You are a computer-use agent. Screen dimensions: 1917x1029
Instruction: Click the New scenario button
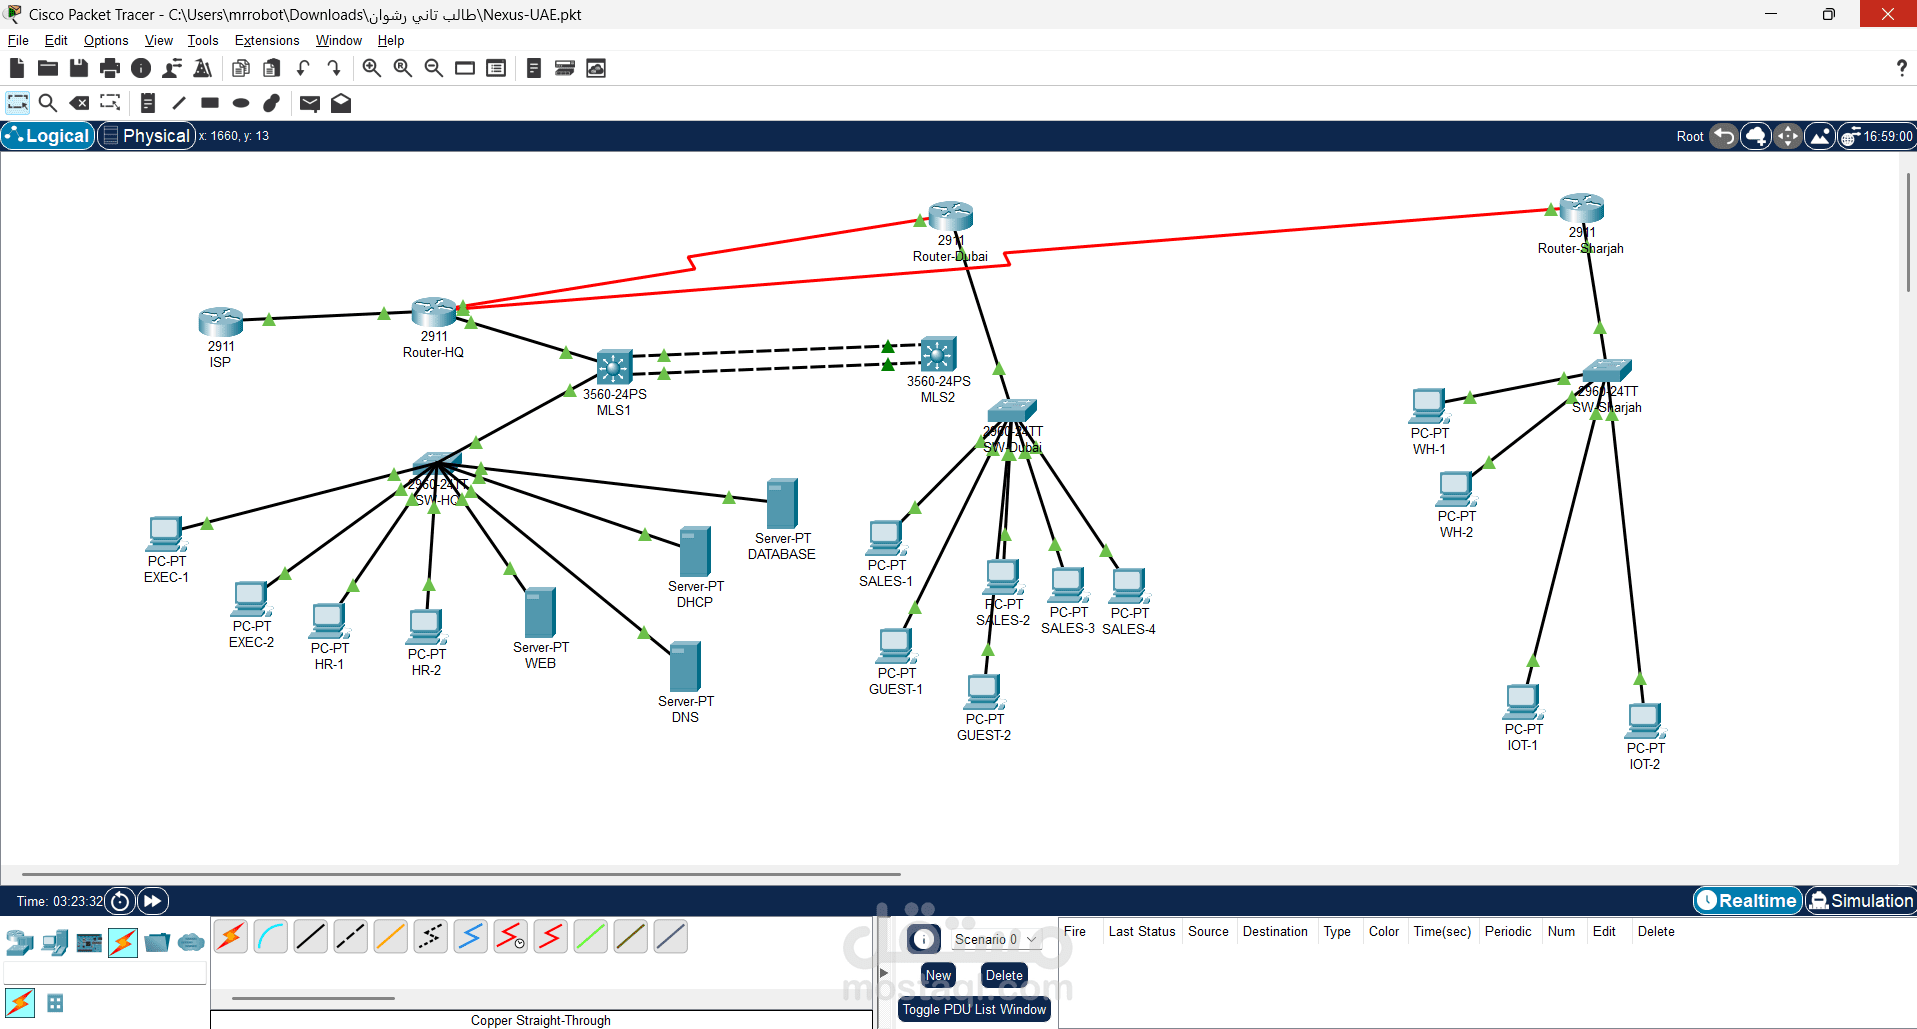pyautogui.click(x=938, y=975)
